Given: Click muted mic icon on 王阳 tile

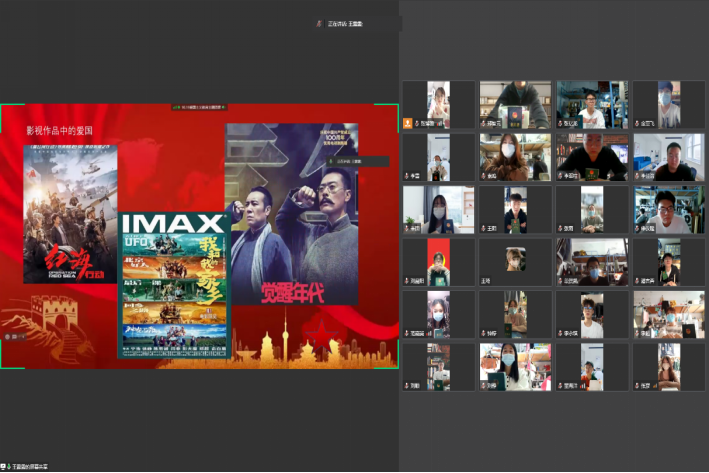Looking at the screenshot, I should (x=483, y=228).
